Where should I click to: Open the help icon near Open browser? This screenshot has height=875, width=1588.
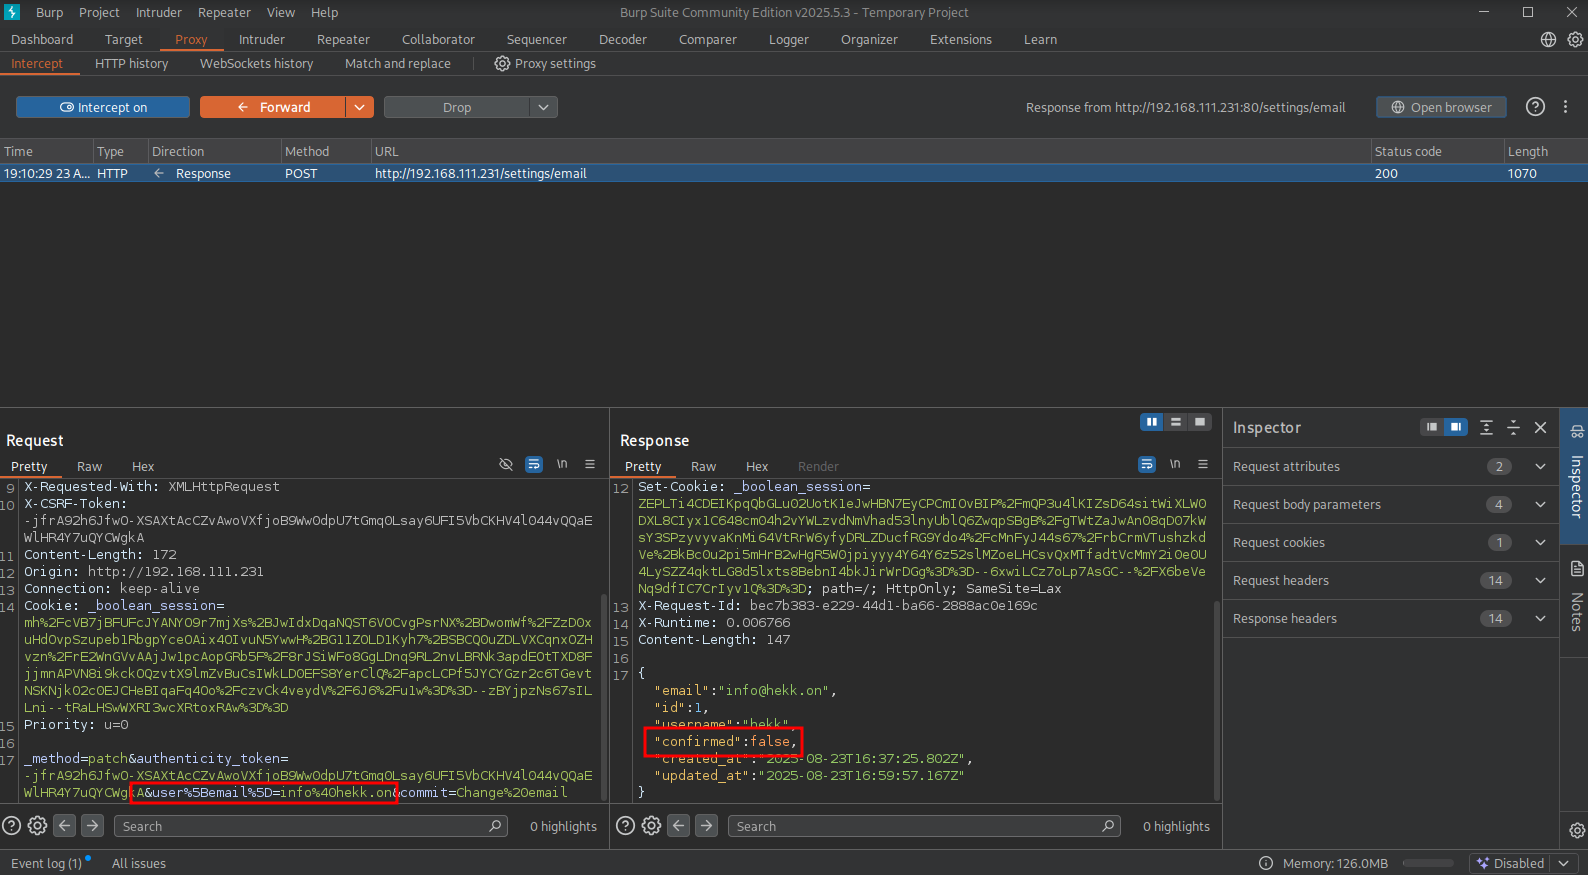(x=1535, y=107)
